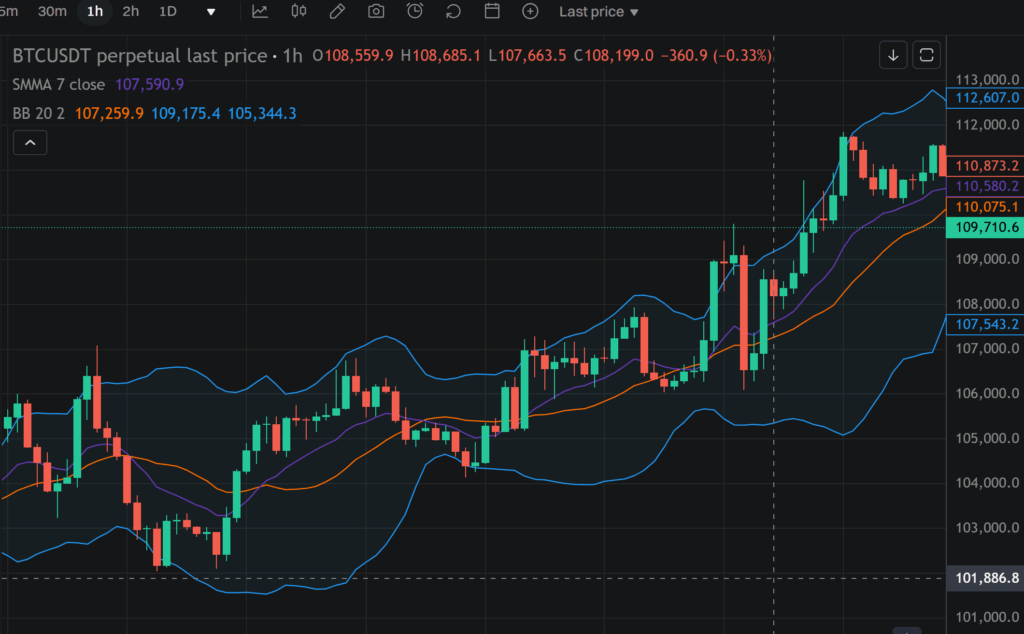
Task: Collapse the indicator legend with chevron
Action: pos(30,144)
